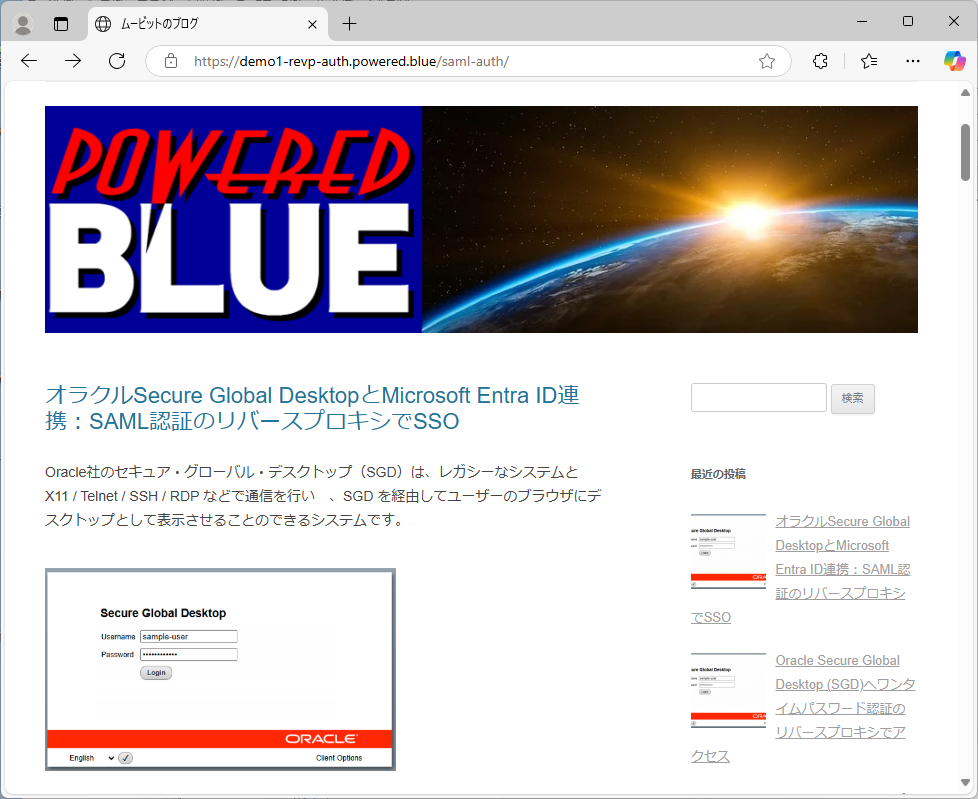Focus the blog search input field
Image resolution: width=978 pixels, height=799 pixels.
point(758,397)
